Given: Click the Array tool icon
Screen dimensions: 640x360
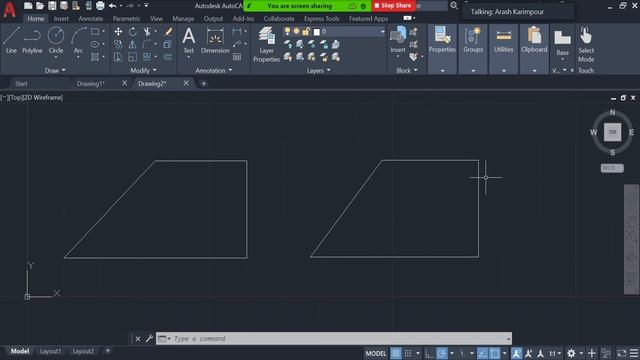Looking at the screenshot, I should tap(147, 57).
